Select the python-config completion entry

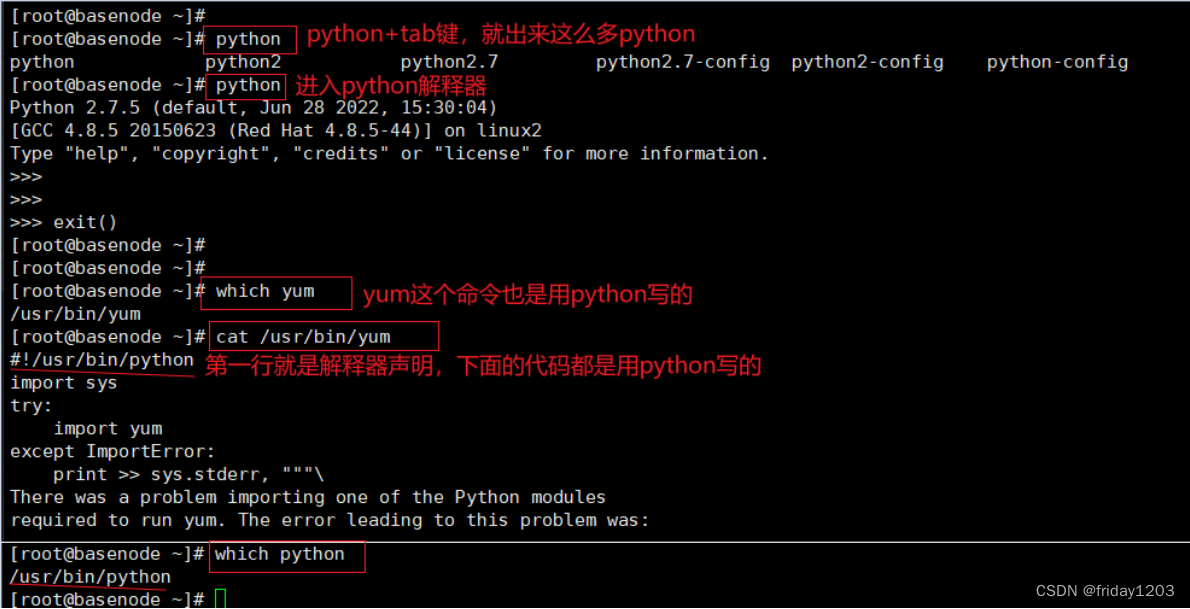pos(1057,61)
